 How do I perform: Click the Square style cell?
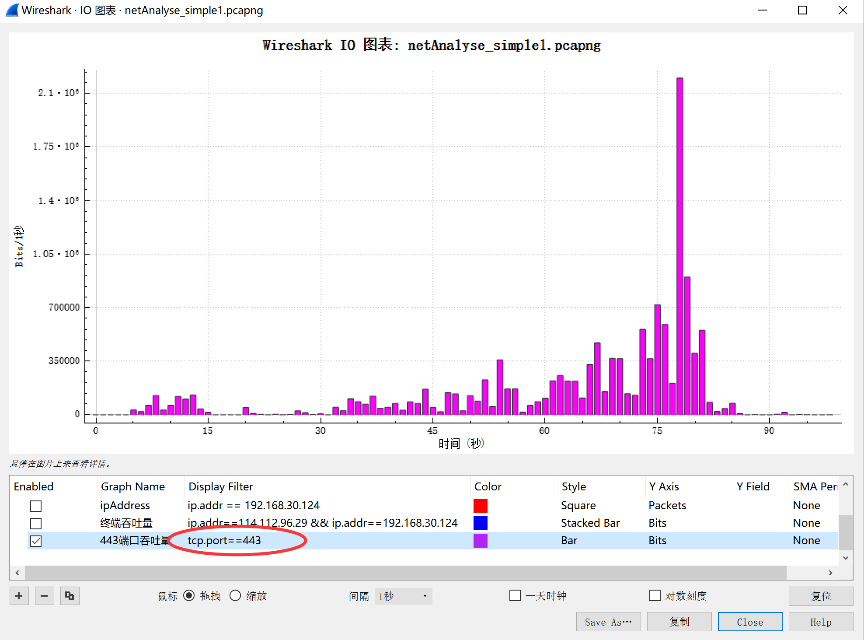point(578,505)
